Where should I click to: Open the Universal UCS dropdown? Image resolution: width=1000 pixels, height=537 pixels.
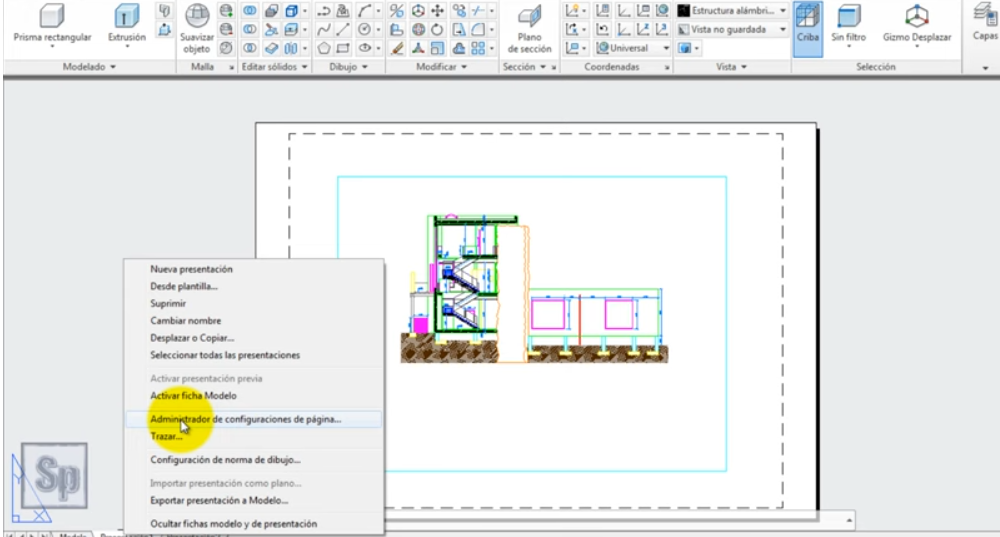(633, 48)
